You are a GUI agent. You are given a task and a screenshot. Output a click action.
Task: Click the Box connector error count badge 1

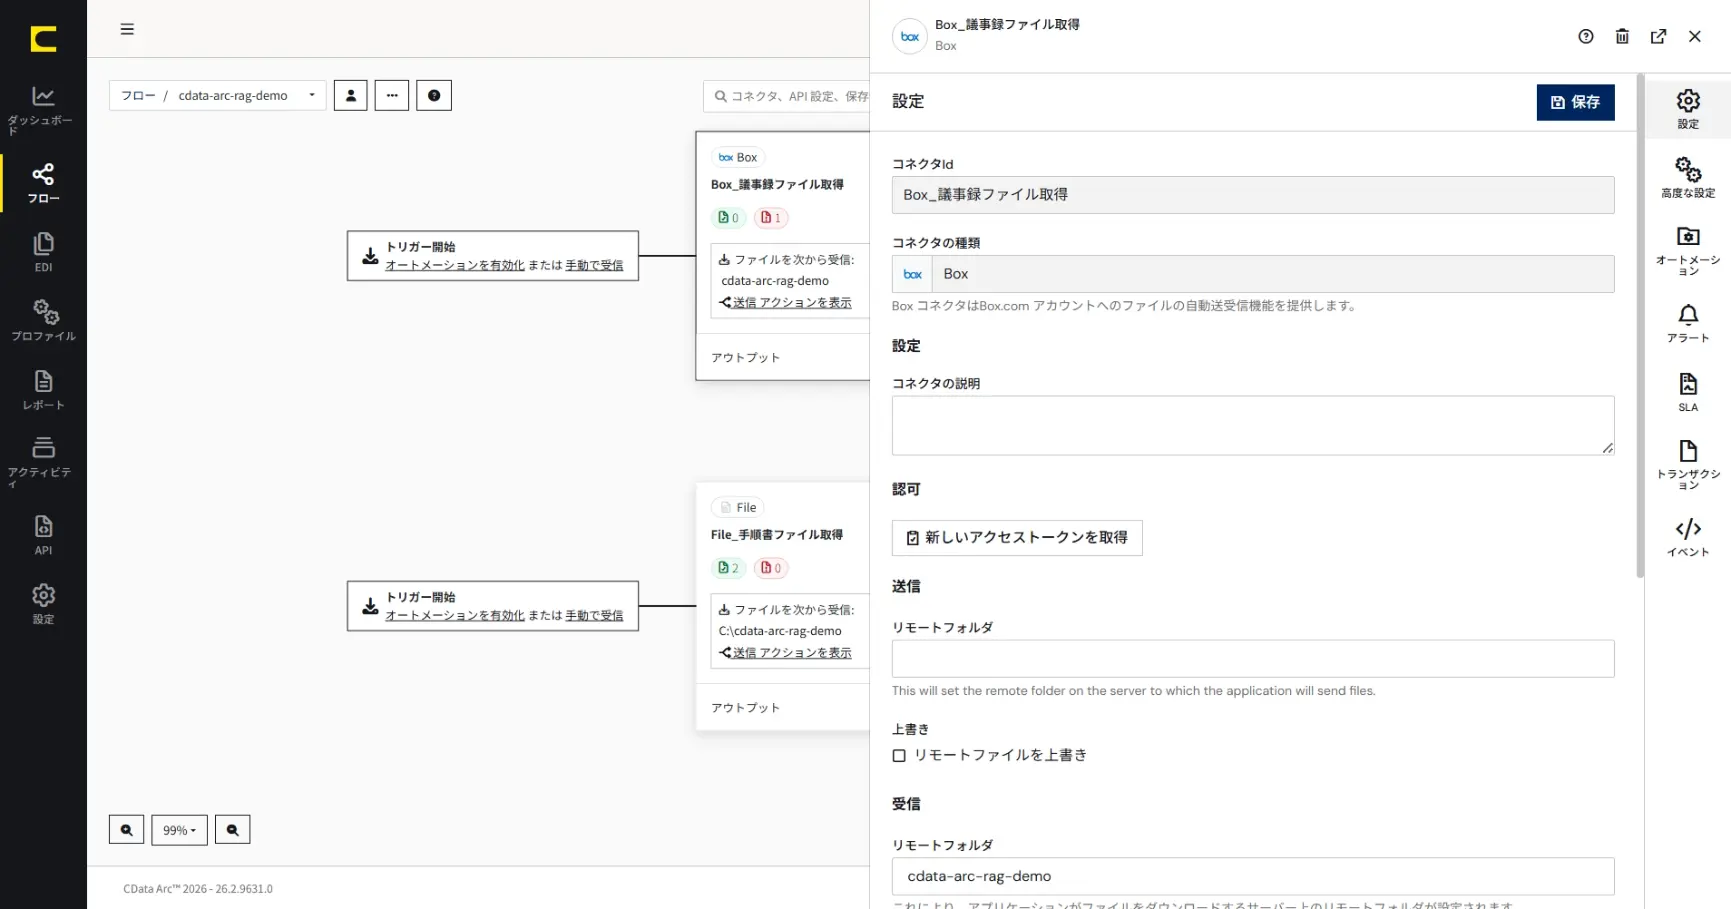pyautogui.click(x=771, y=217)
